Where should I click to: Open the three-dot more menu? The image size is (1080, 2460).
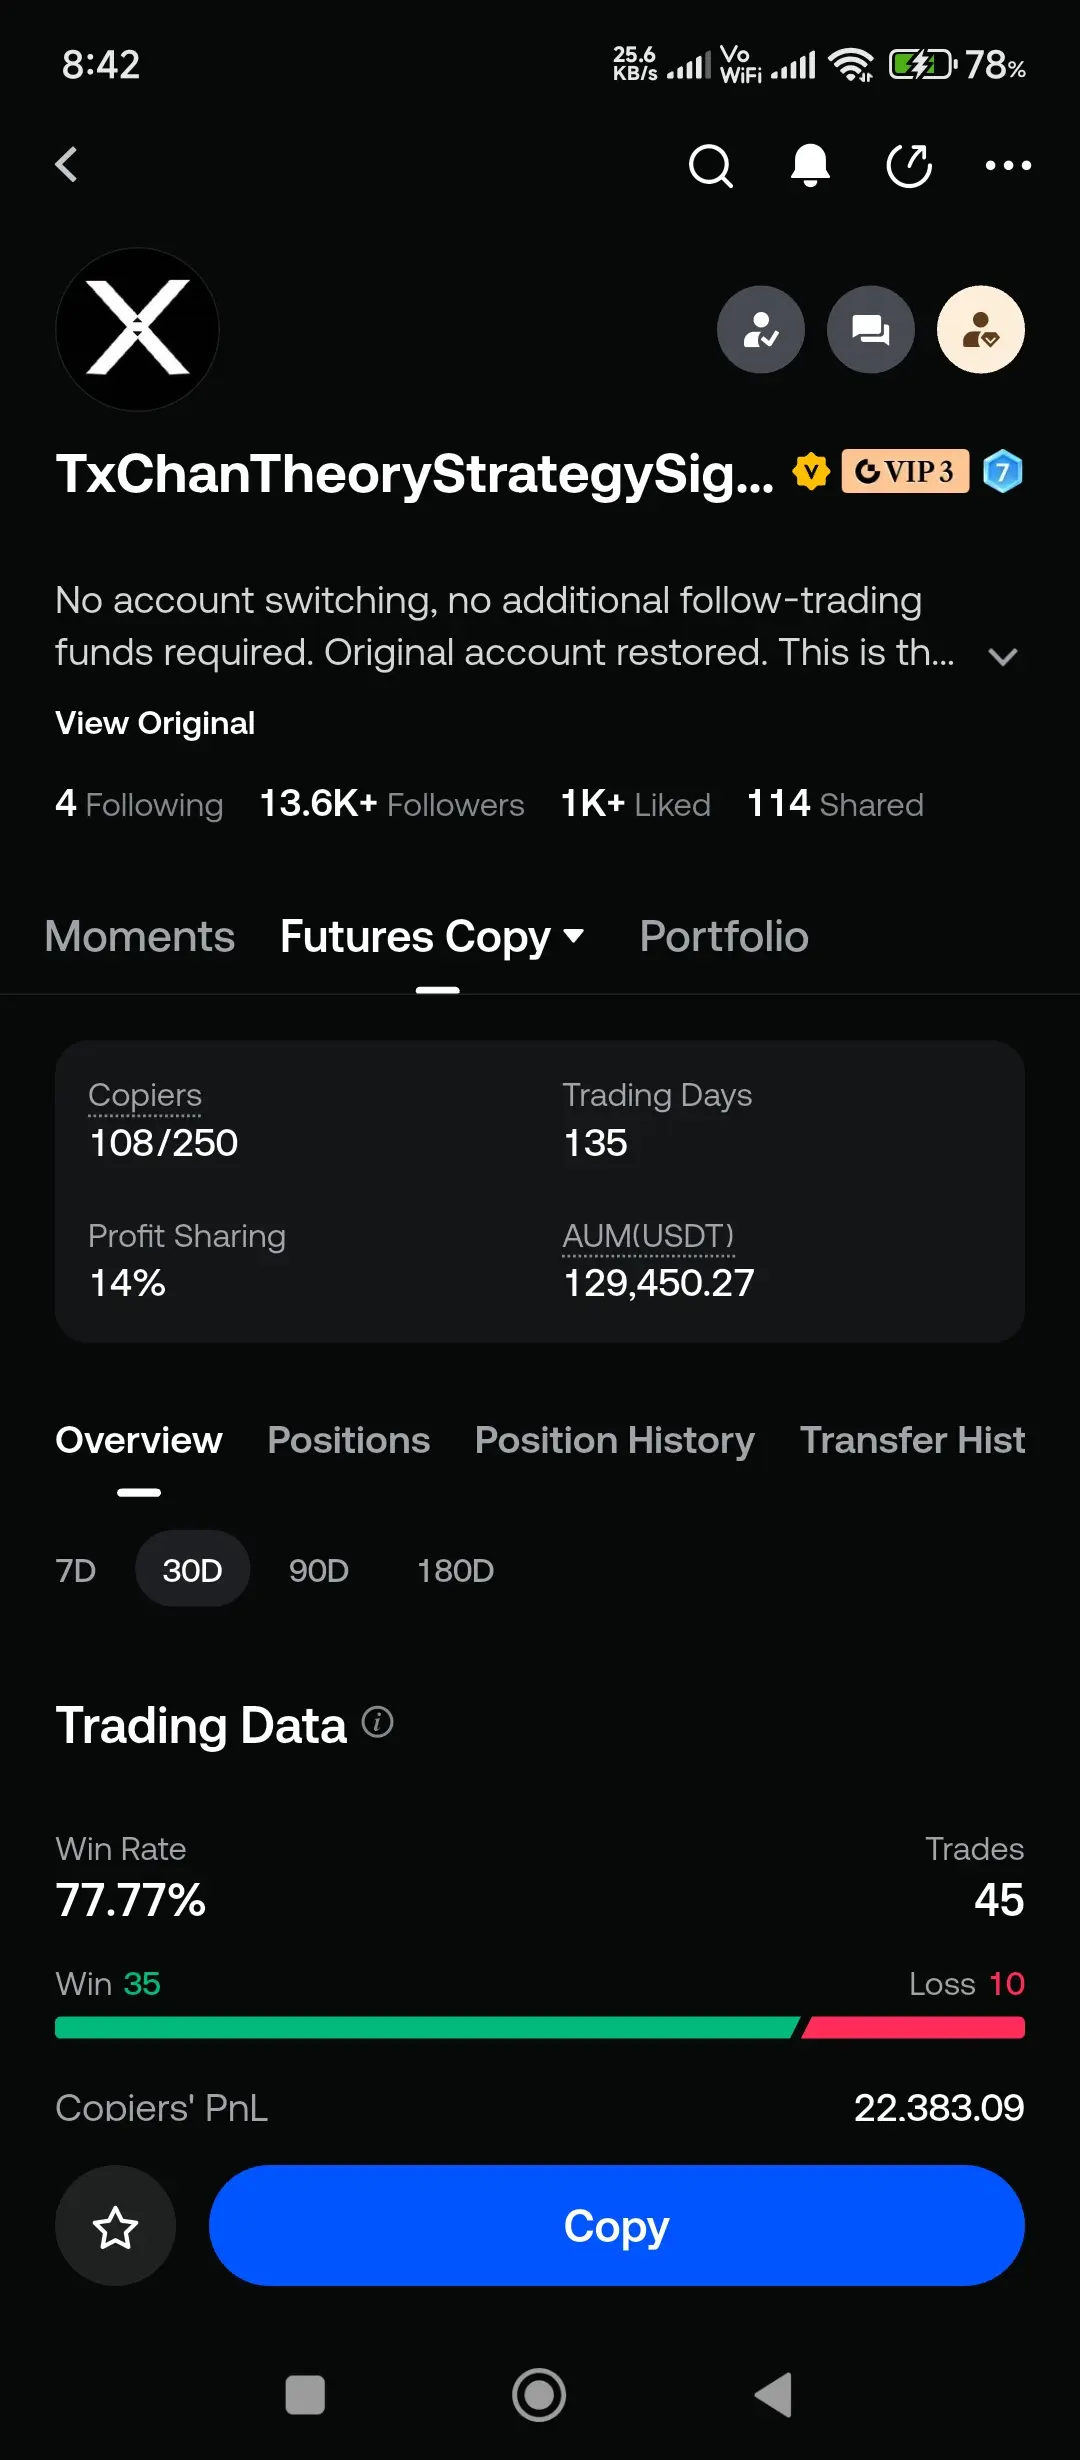1007,166
